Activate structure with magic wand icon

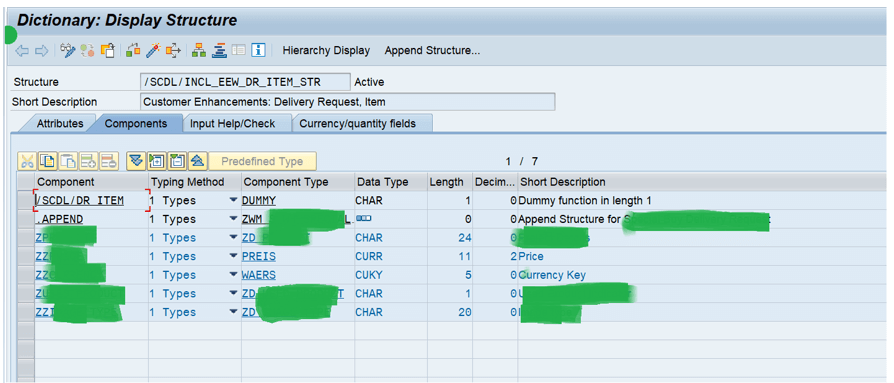pyautogui.click(x=153, y=51)
